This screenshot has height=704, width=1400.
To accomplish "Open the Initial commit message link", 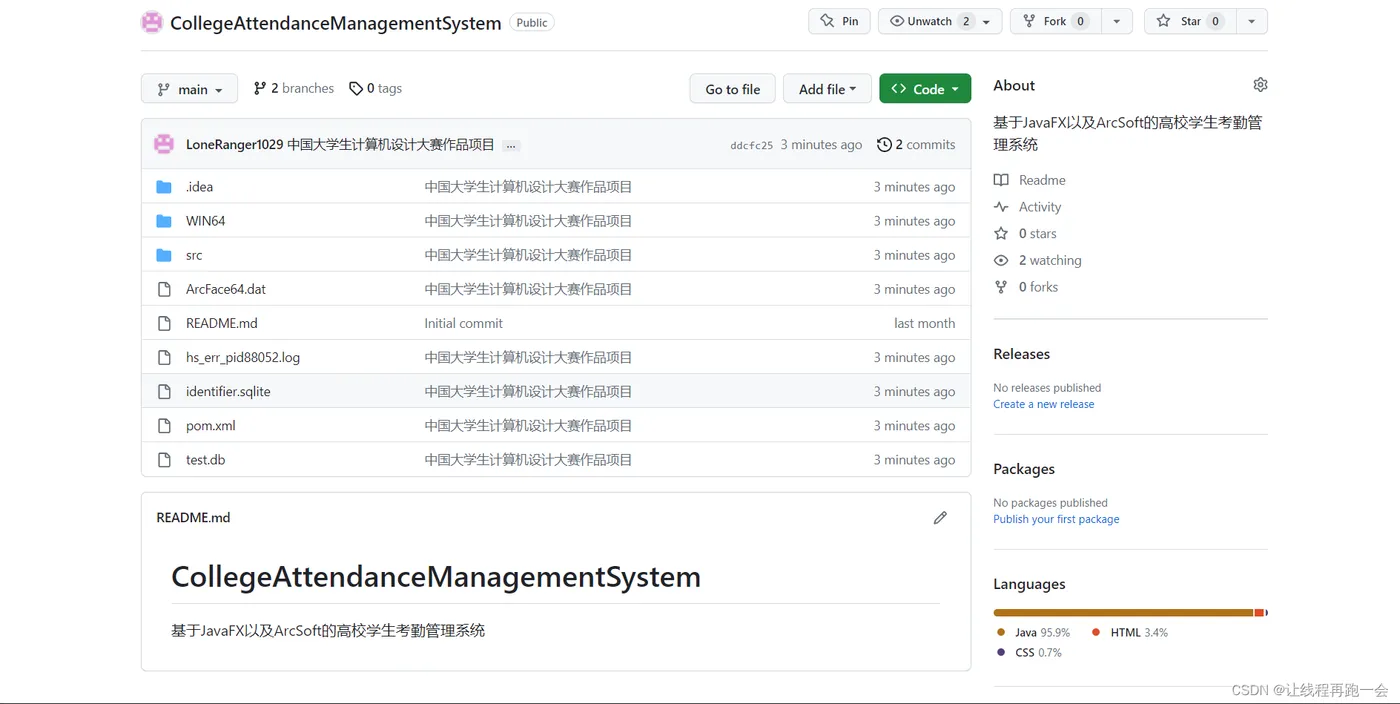I will [463, 323].
